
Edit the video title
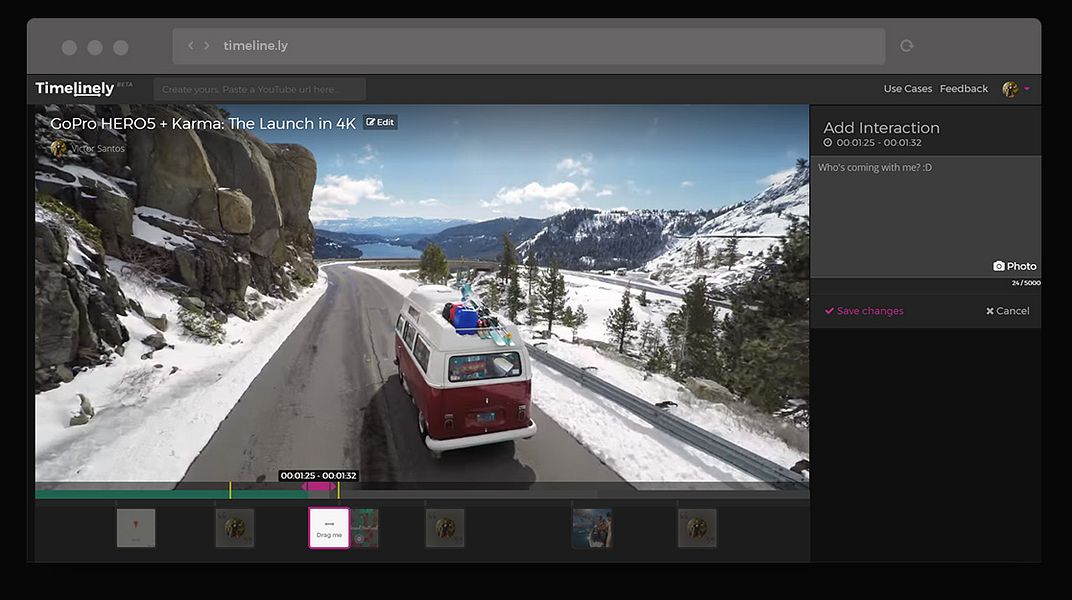tap(380, 122)
